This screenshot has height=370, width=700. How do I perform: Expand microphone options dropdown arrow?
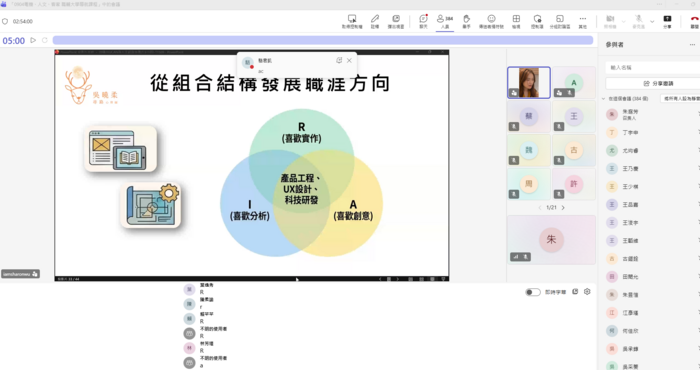click(652, 21)
